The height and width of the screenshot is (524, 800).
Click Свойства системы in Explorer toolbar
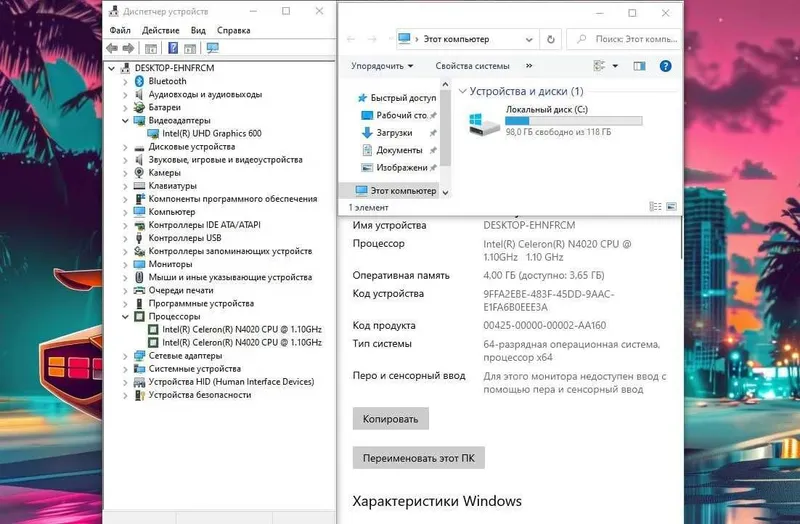tap(472, 66)
